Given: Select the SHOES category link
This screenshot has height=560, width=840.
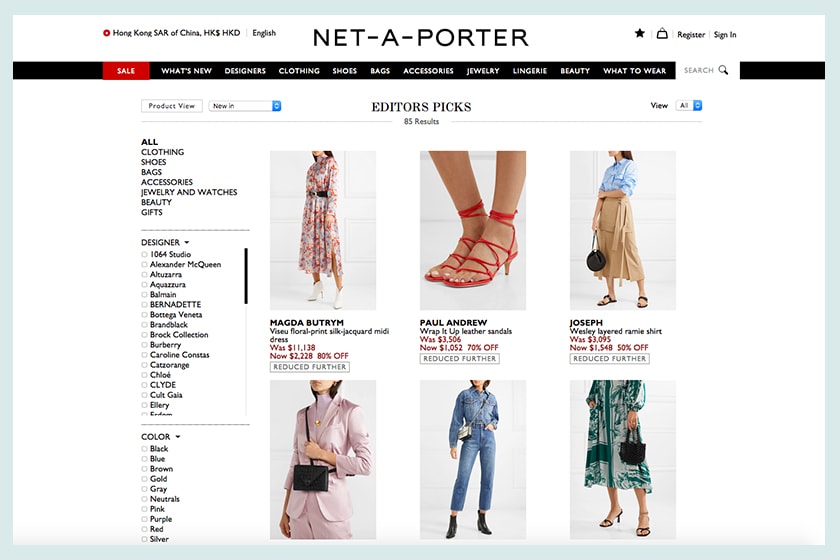Looking at the screenshot, I should pos(154,162).
